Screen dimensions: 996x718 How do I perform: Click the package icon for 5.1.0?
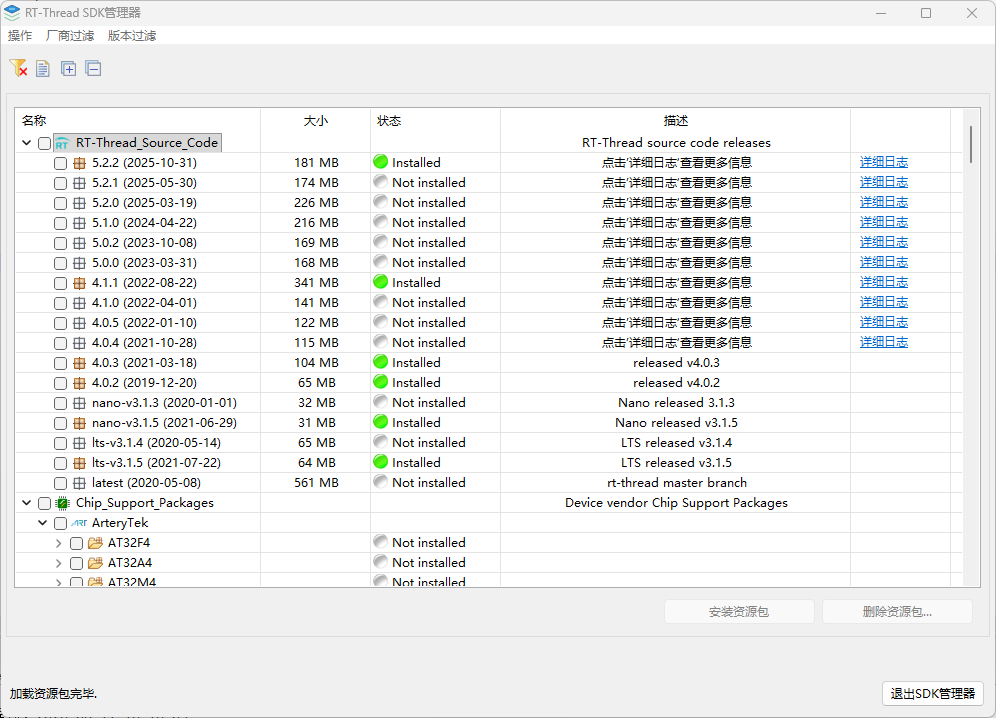pos(79,224)
